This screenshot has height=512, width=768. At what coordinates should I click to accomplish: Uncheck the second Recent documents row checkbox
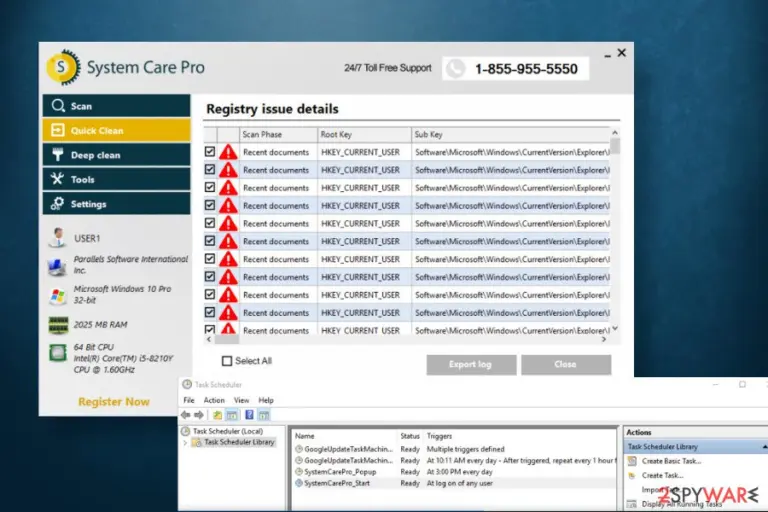click(x=210, y=170)
